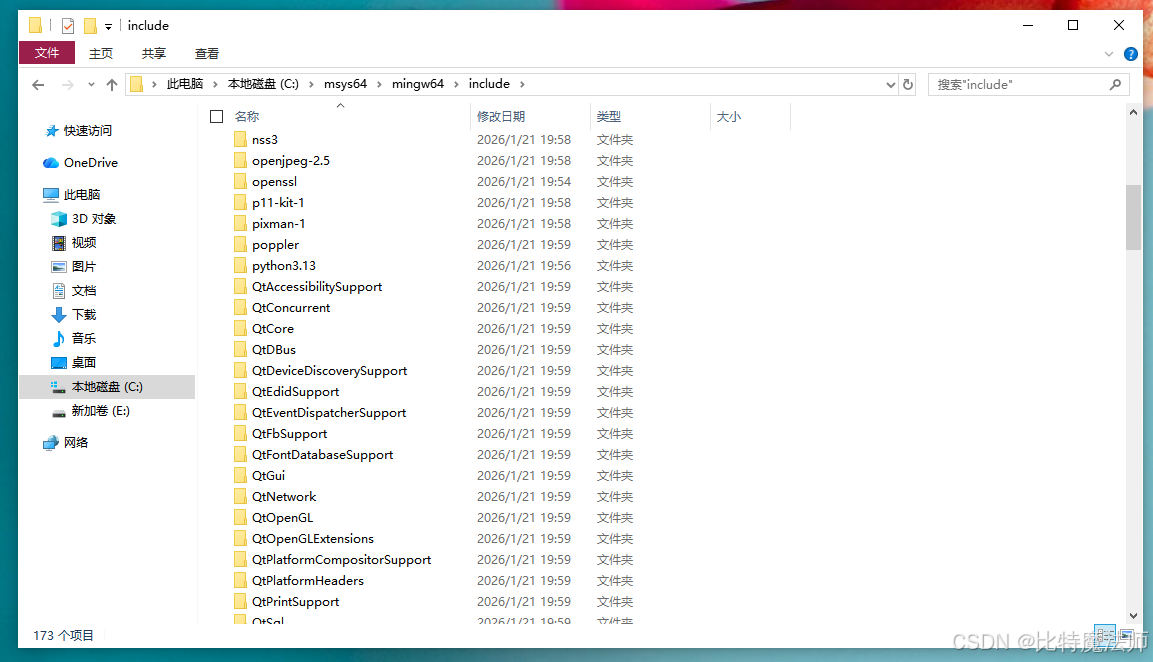Viewport: 1153px width, 662px height.
Task: Open the blue Help icon
Action: [1131, 54]
